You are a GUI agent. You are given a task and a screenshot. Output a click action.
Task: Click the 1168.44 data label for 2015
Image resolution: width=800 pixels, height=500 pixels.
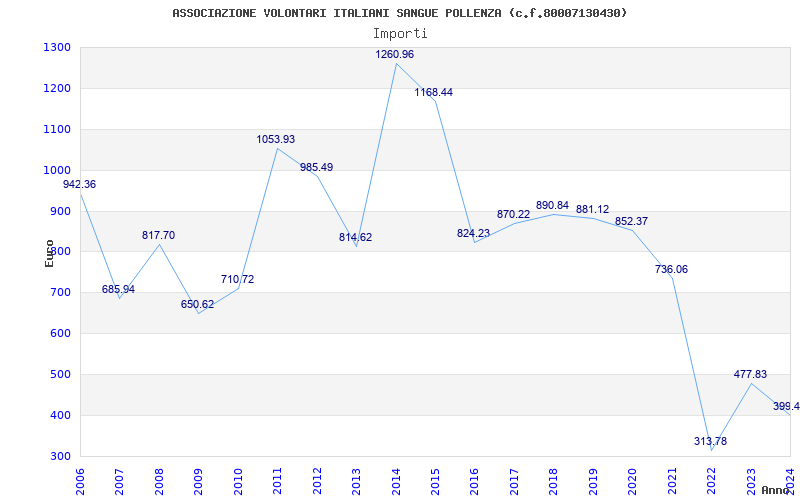[x=433, y=92]
